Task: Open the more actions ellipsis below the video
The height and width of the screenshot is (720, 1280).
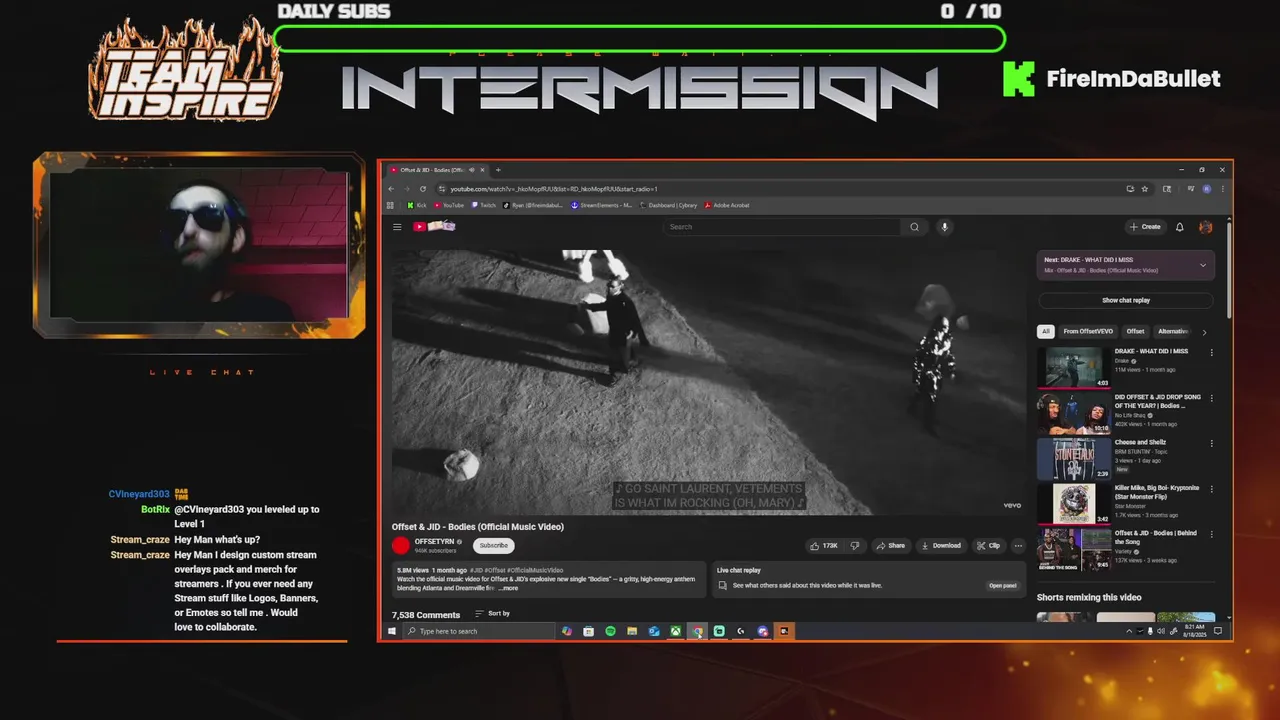Action: pyautogui.click(x=1018, y=546)
